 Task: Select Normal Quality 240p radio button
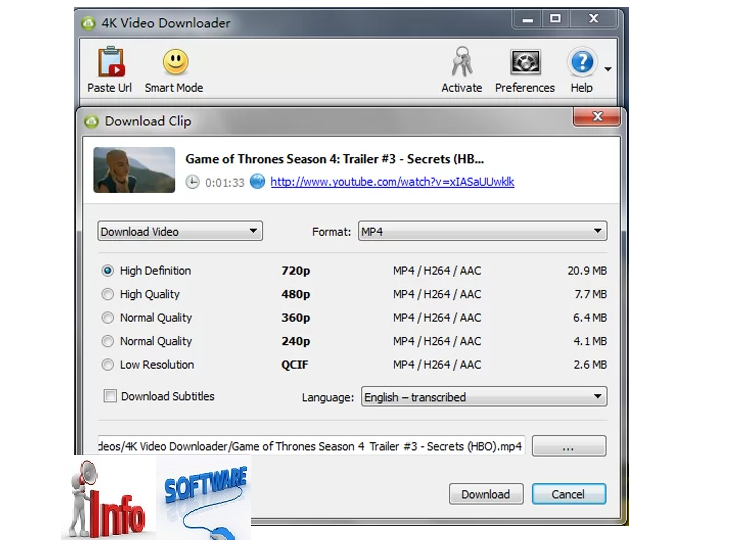tap(107, 341)
